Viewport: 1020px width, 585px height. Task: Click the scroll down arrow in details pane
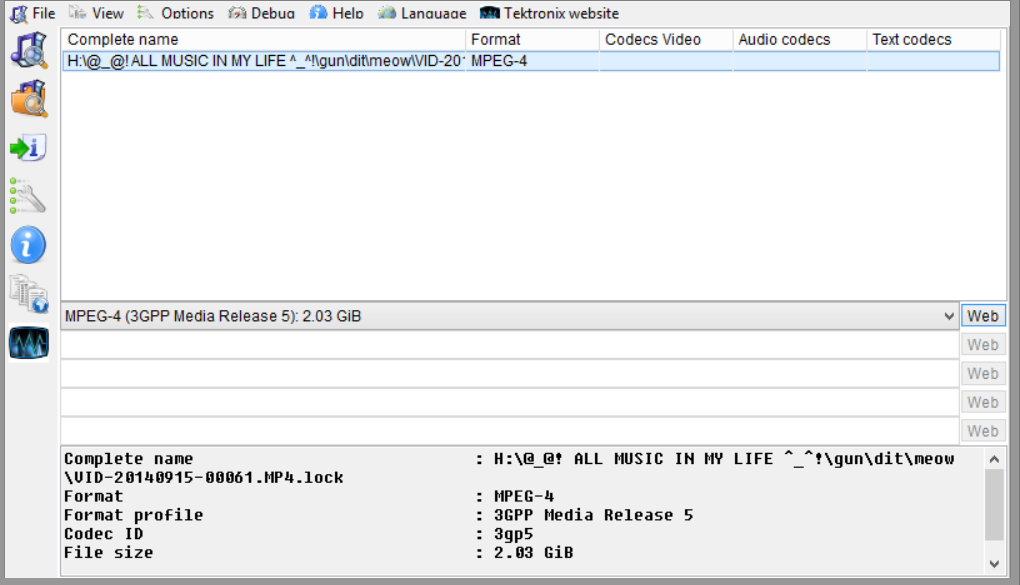(994, 564)
